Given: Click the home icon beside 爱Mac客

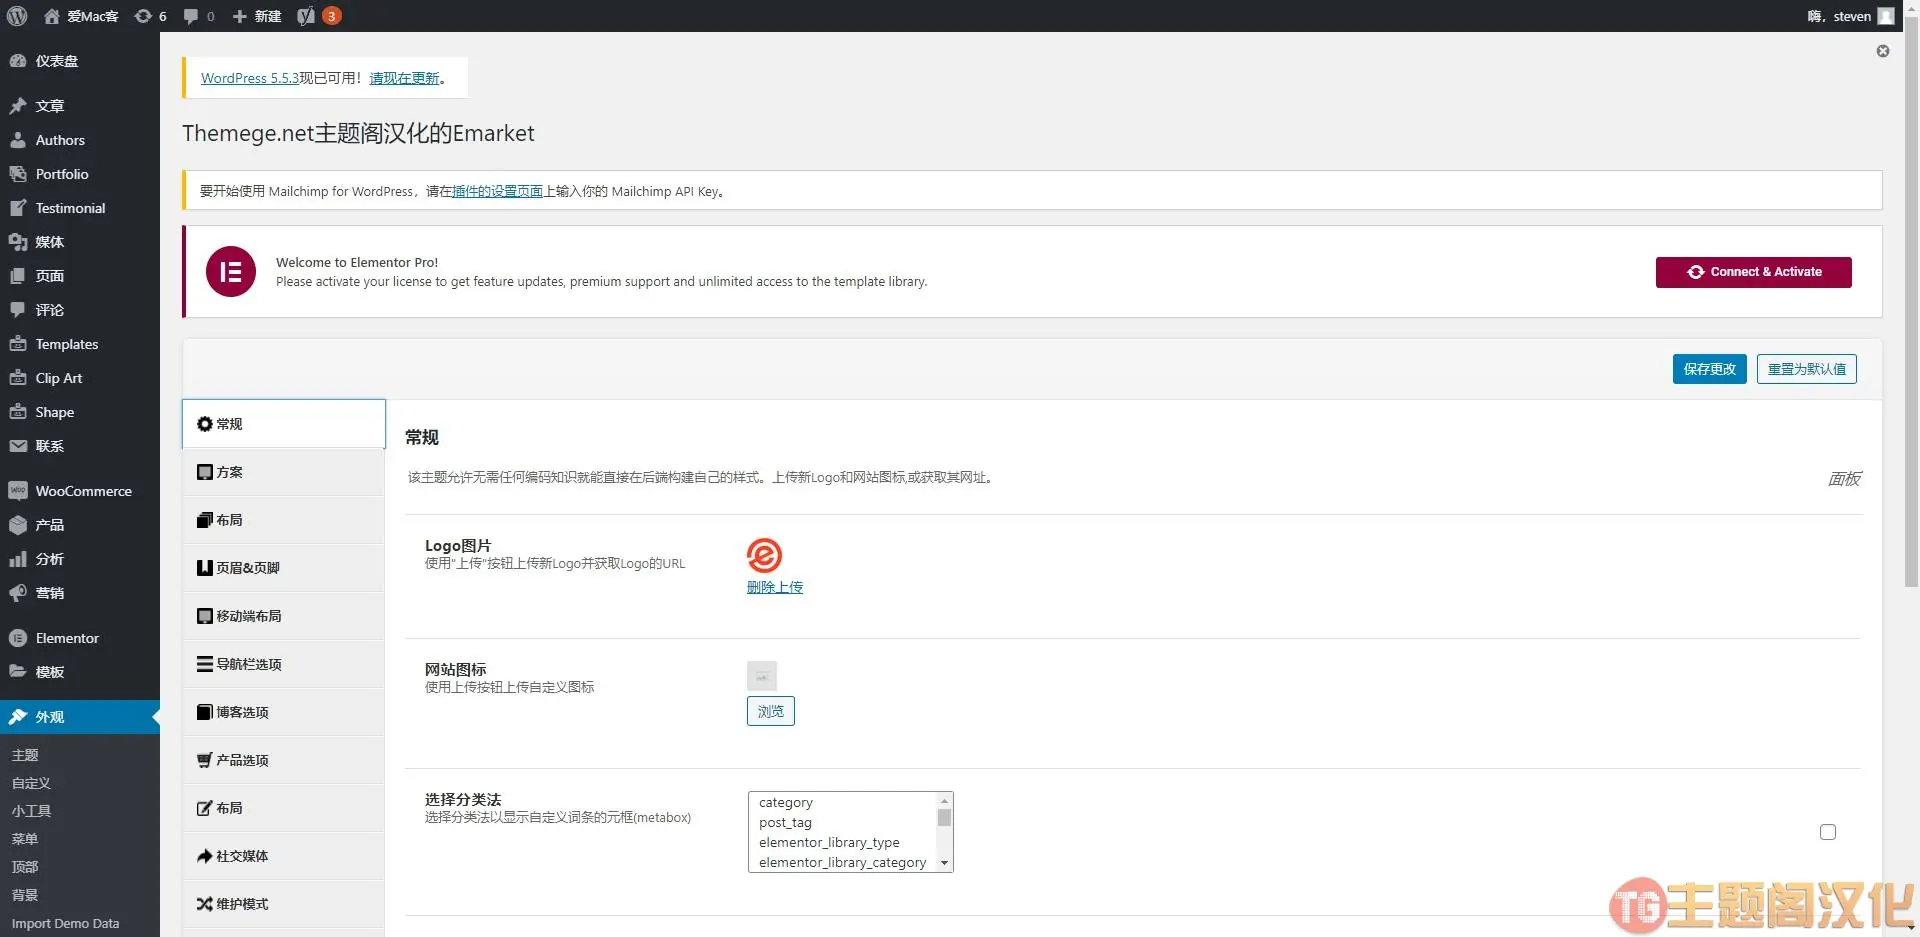Looking at the screenshot, I should (52, 16).
